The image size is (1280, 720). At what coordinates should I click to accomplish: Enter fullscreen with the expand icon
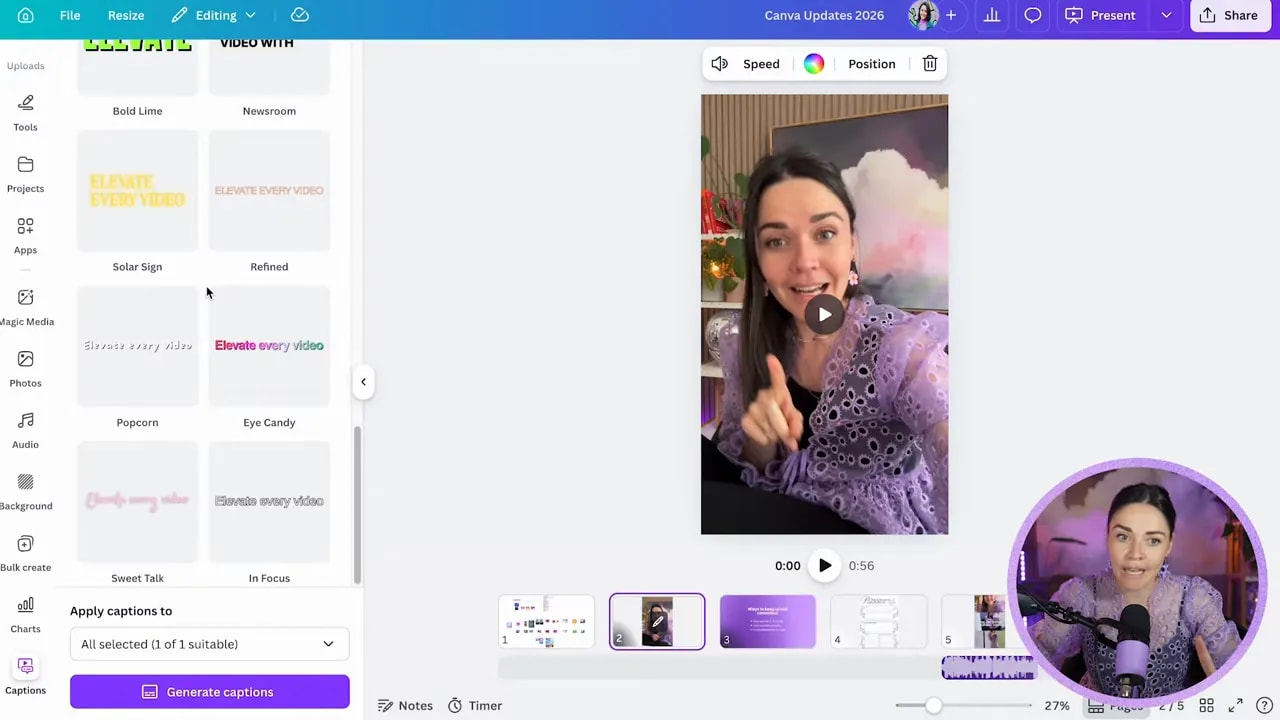[x=1236, y=706]
